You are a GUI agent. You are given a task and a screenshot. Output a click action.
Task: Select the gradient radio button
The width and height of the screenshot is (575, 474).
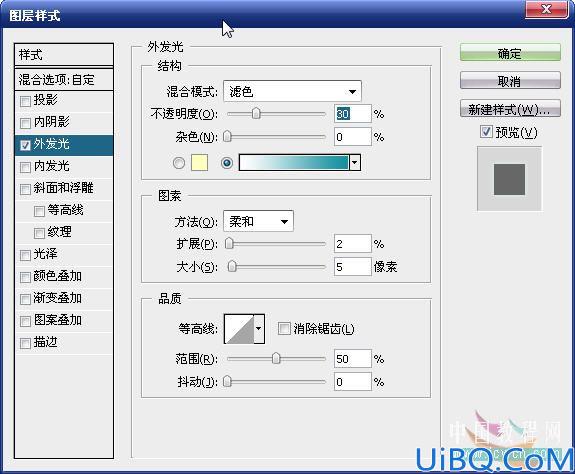coord(227,163)
